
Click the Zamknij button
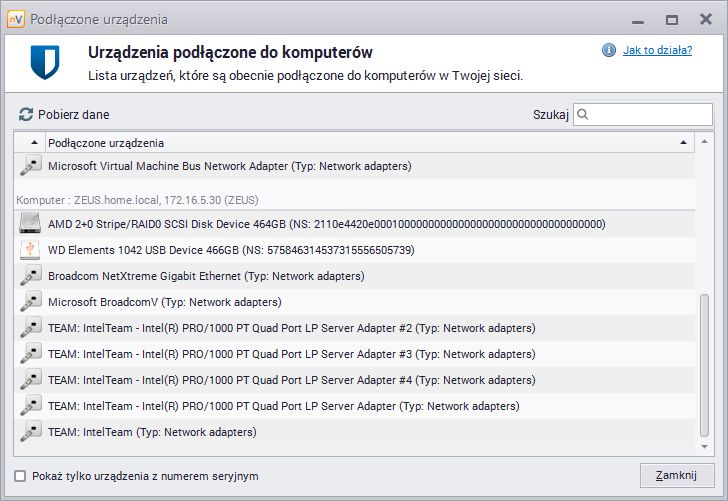[x=677, y=475]
